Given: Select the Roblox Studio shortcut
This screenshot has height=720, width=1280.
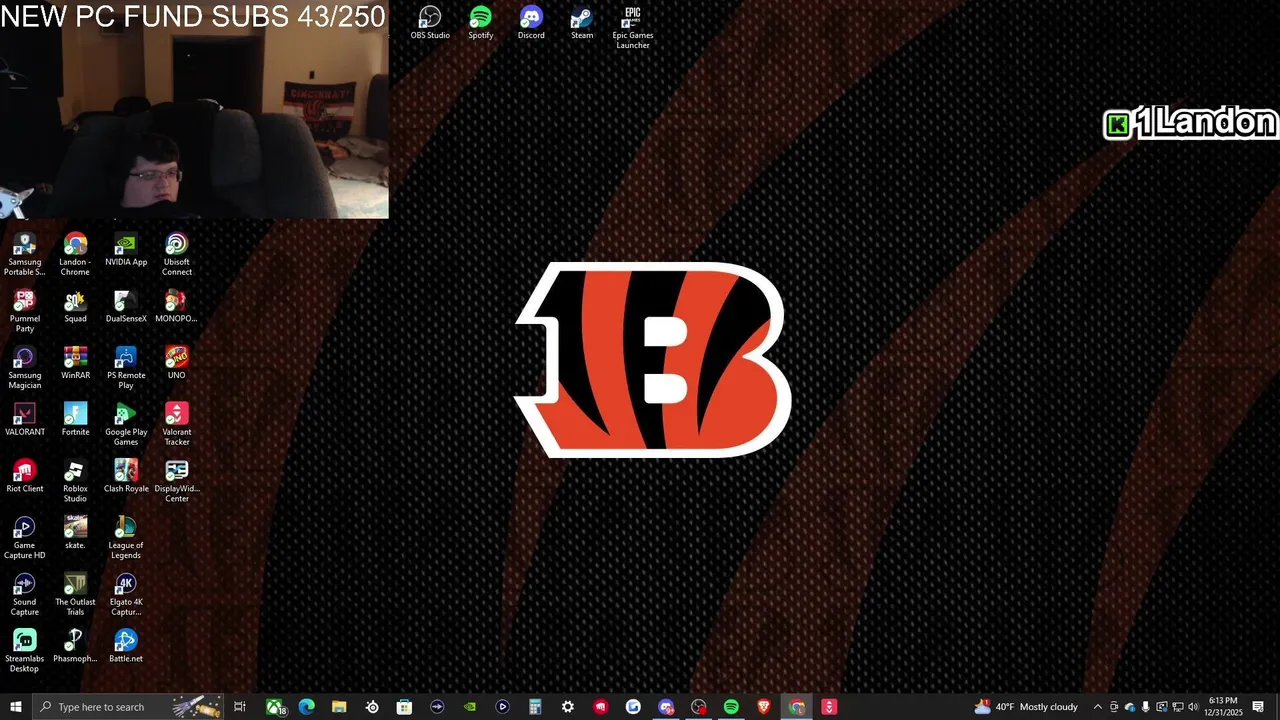Looking at the screenshot, I should click(x=75, y=482).
